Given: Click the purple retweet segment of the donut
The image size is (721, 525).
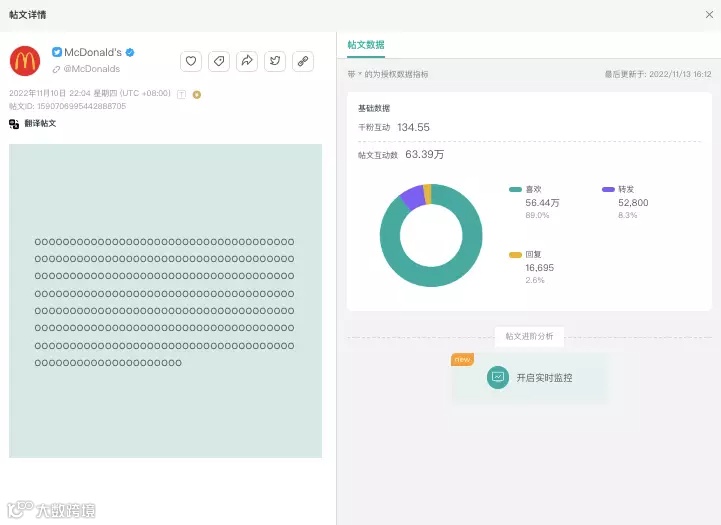Looking at the screenshot, I should (412, 197).
